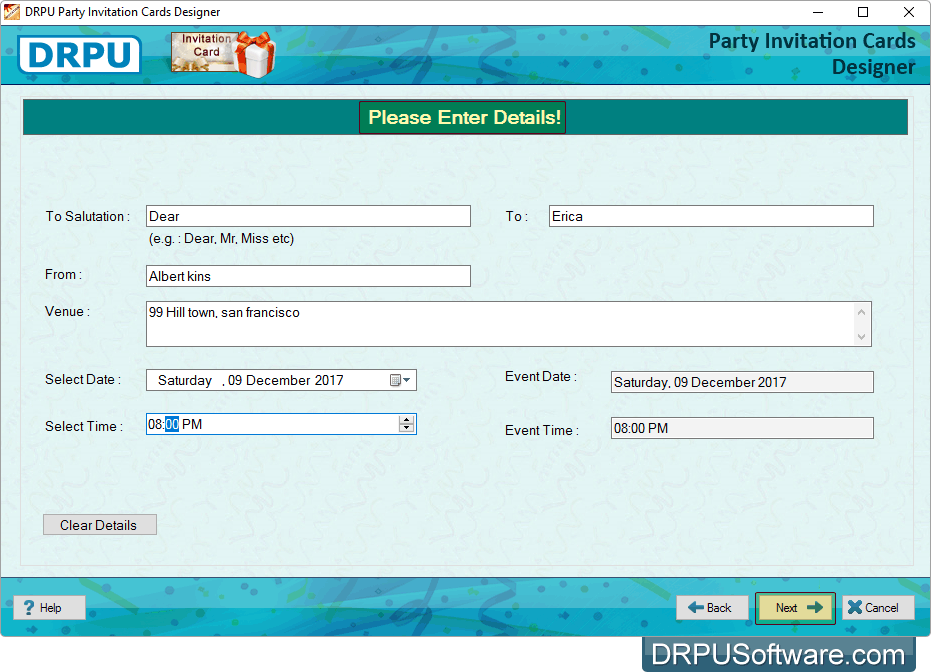931x672 pixels.
Task: Go Back to the previous step
Action: [x=712, y=607]
